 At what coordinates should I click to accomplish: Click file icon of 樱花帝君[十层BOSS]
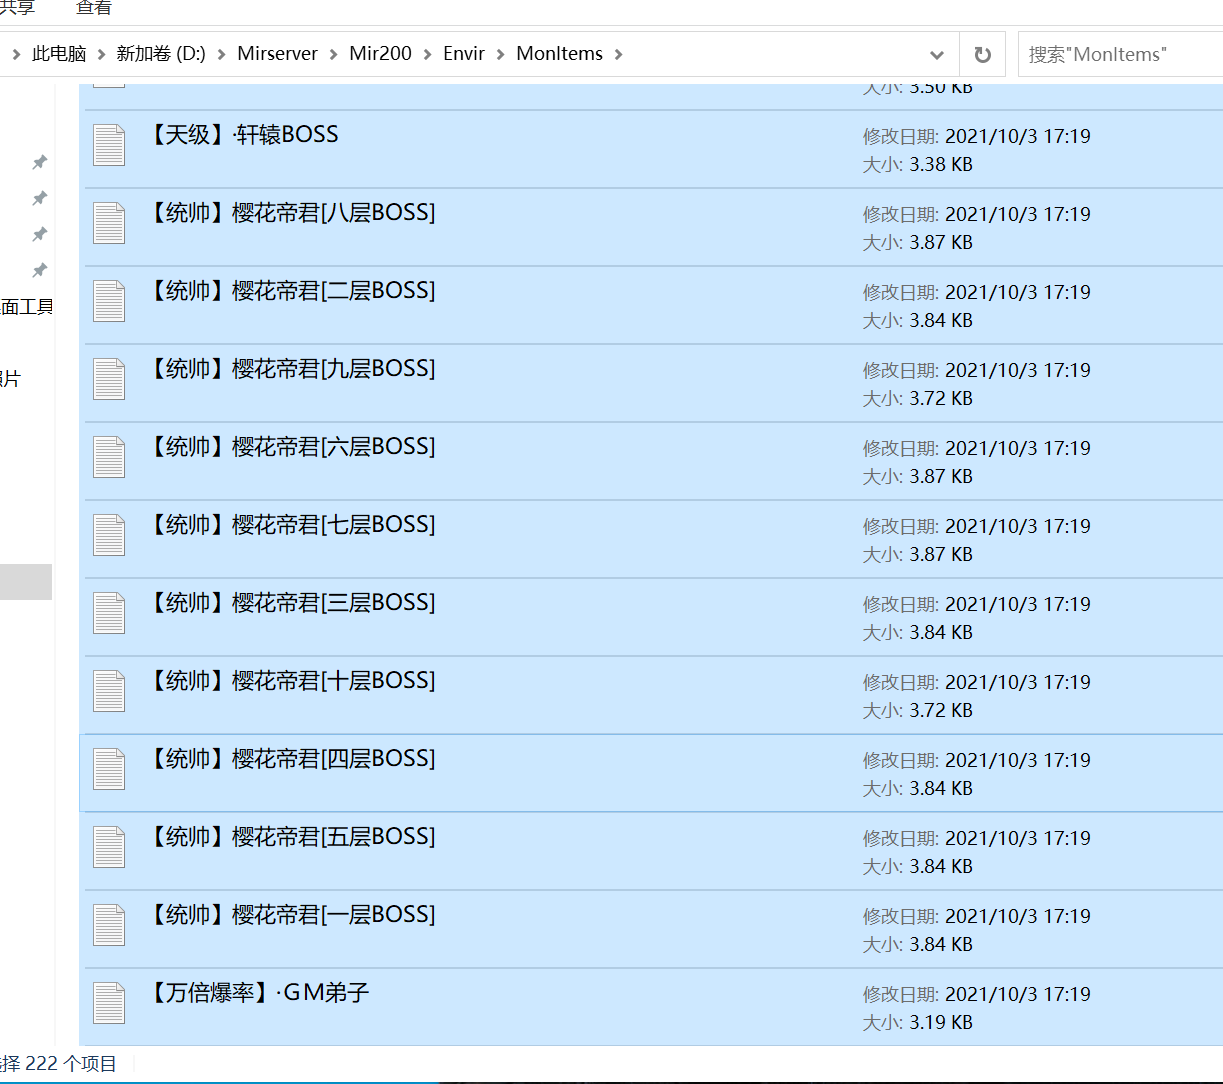(109, 692)
